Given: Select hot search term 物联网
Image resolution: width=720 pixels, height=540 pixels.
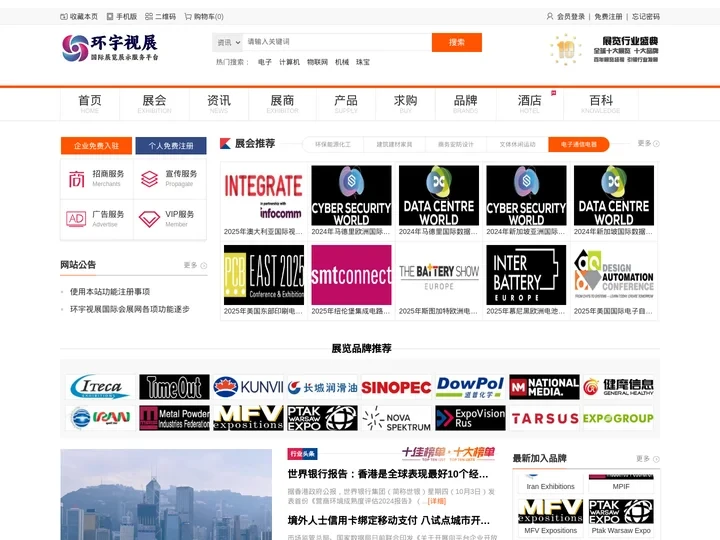Looking at the screenshot, I should 317,62.
